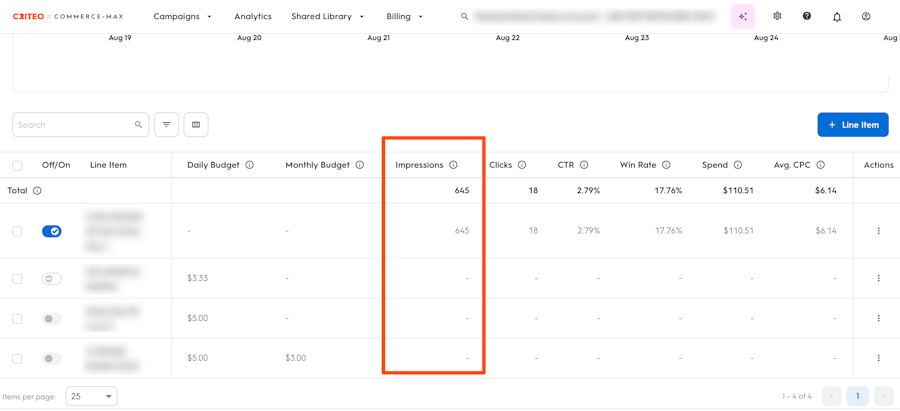
Task: Expand the Campaigns menu
Action: (183, 17)
